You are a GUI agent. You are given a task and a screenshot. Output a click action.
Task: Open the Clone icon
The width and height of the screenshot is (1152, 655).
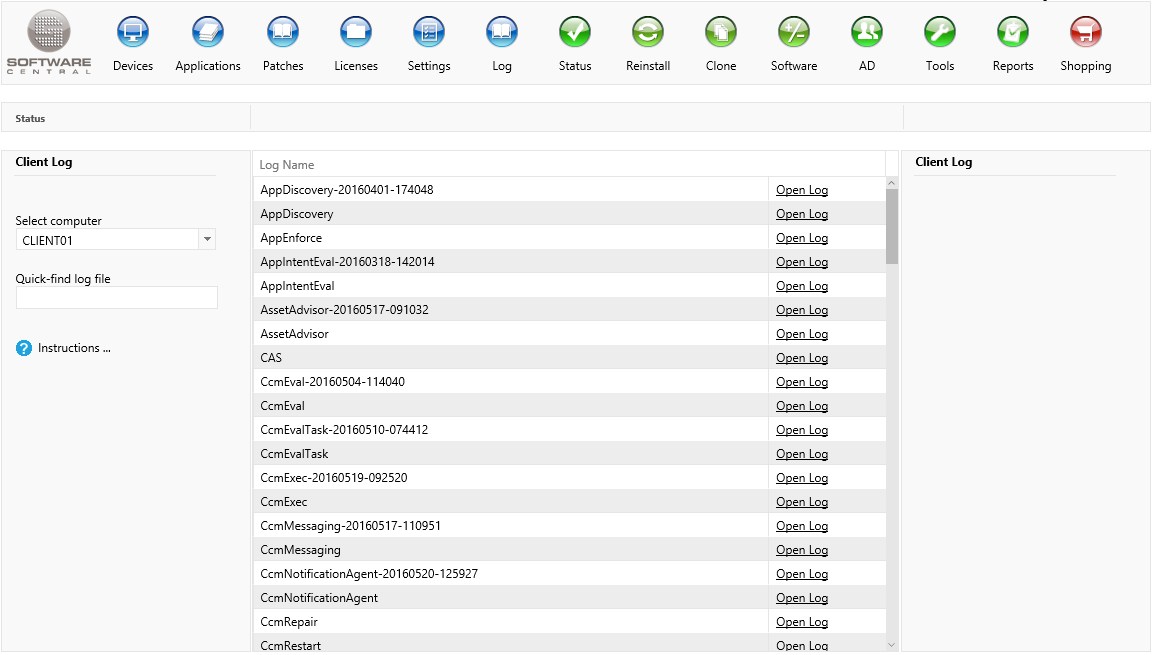coord(721,33)
